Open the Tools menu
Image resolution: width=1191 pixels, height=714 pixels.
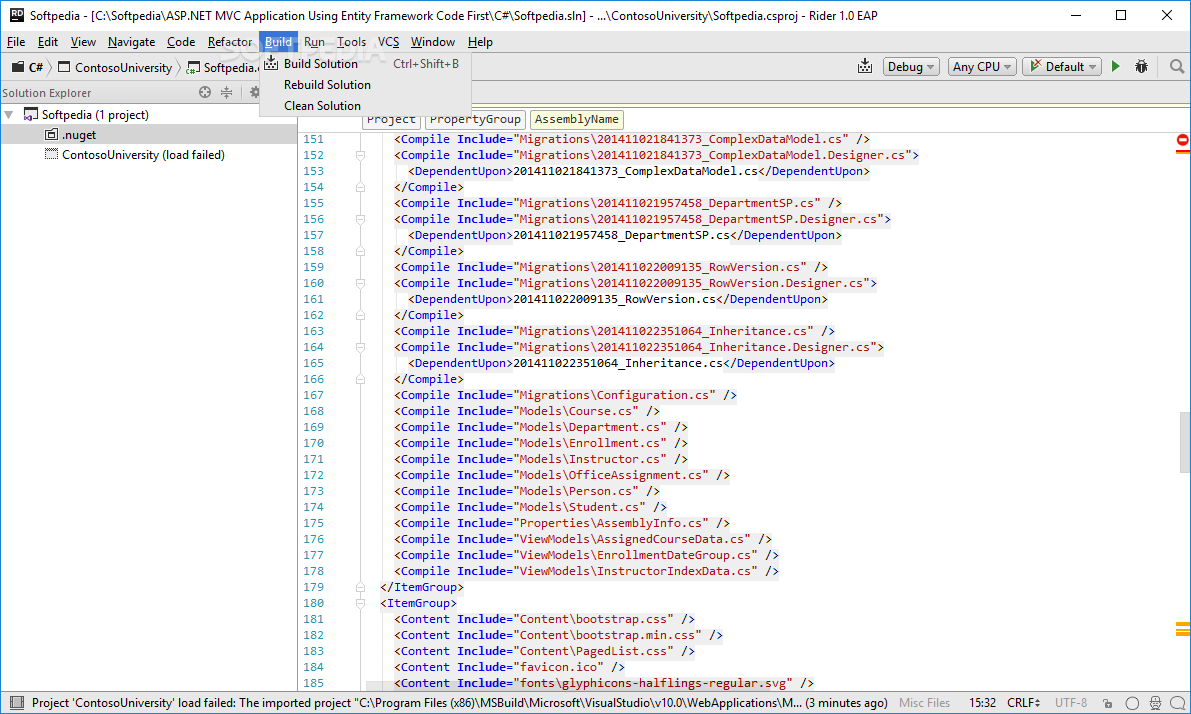coord(351,42)
